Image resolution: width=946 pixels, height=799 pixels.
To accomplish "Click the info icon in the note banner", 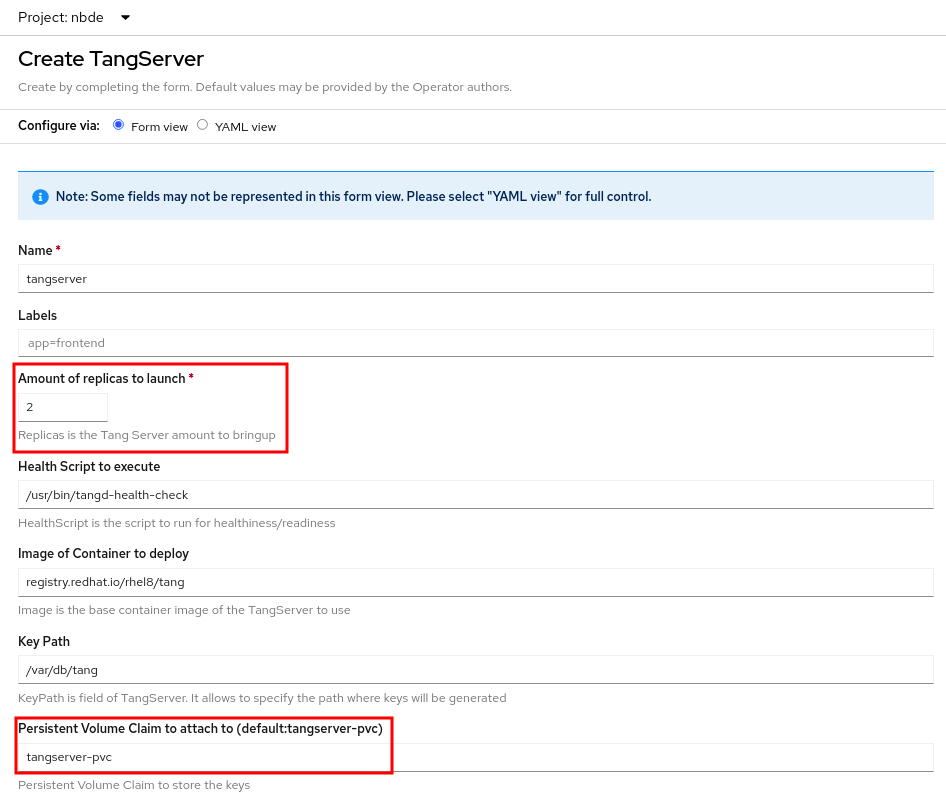I will [x=40, y=196].
